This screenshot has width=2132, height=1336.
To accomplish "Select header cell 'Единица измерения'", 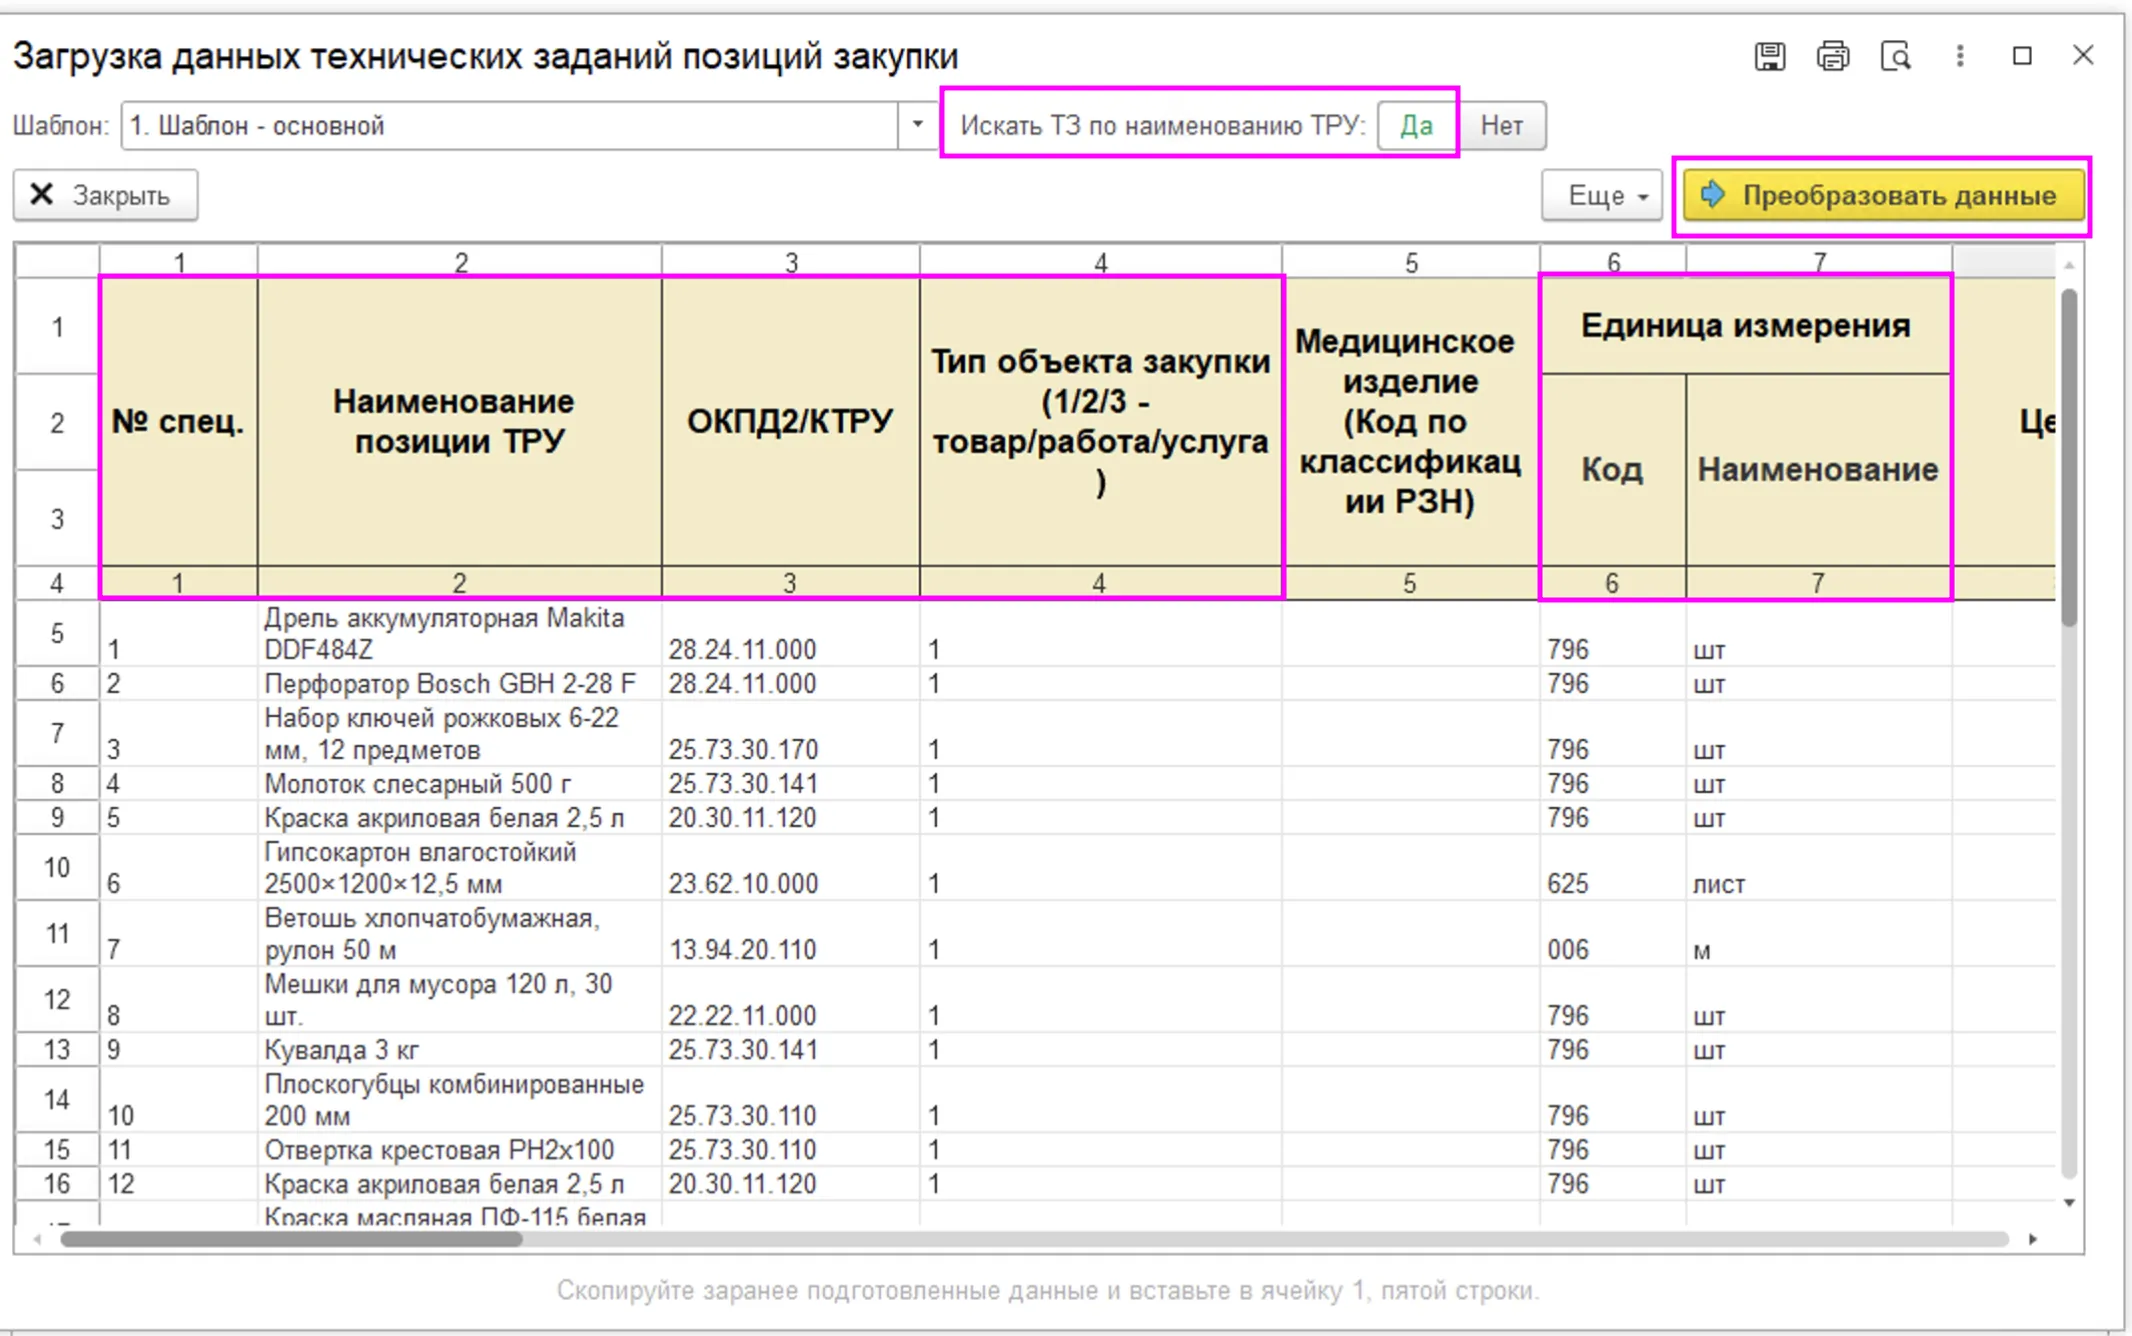I will [x=1745, y=326].
